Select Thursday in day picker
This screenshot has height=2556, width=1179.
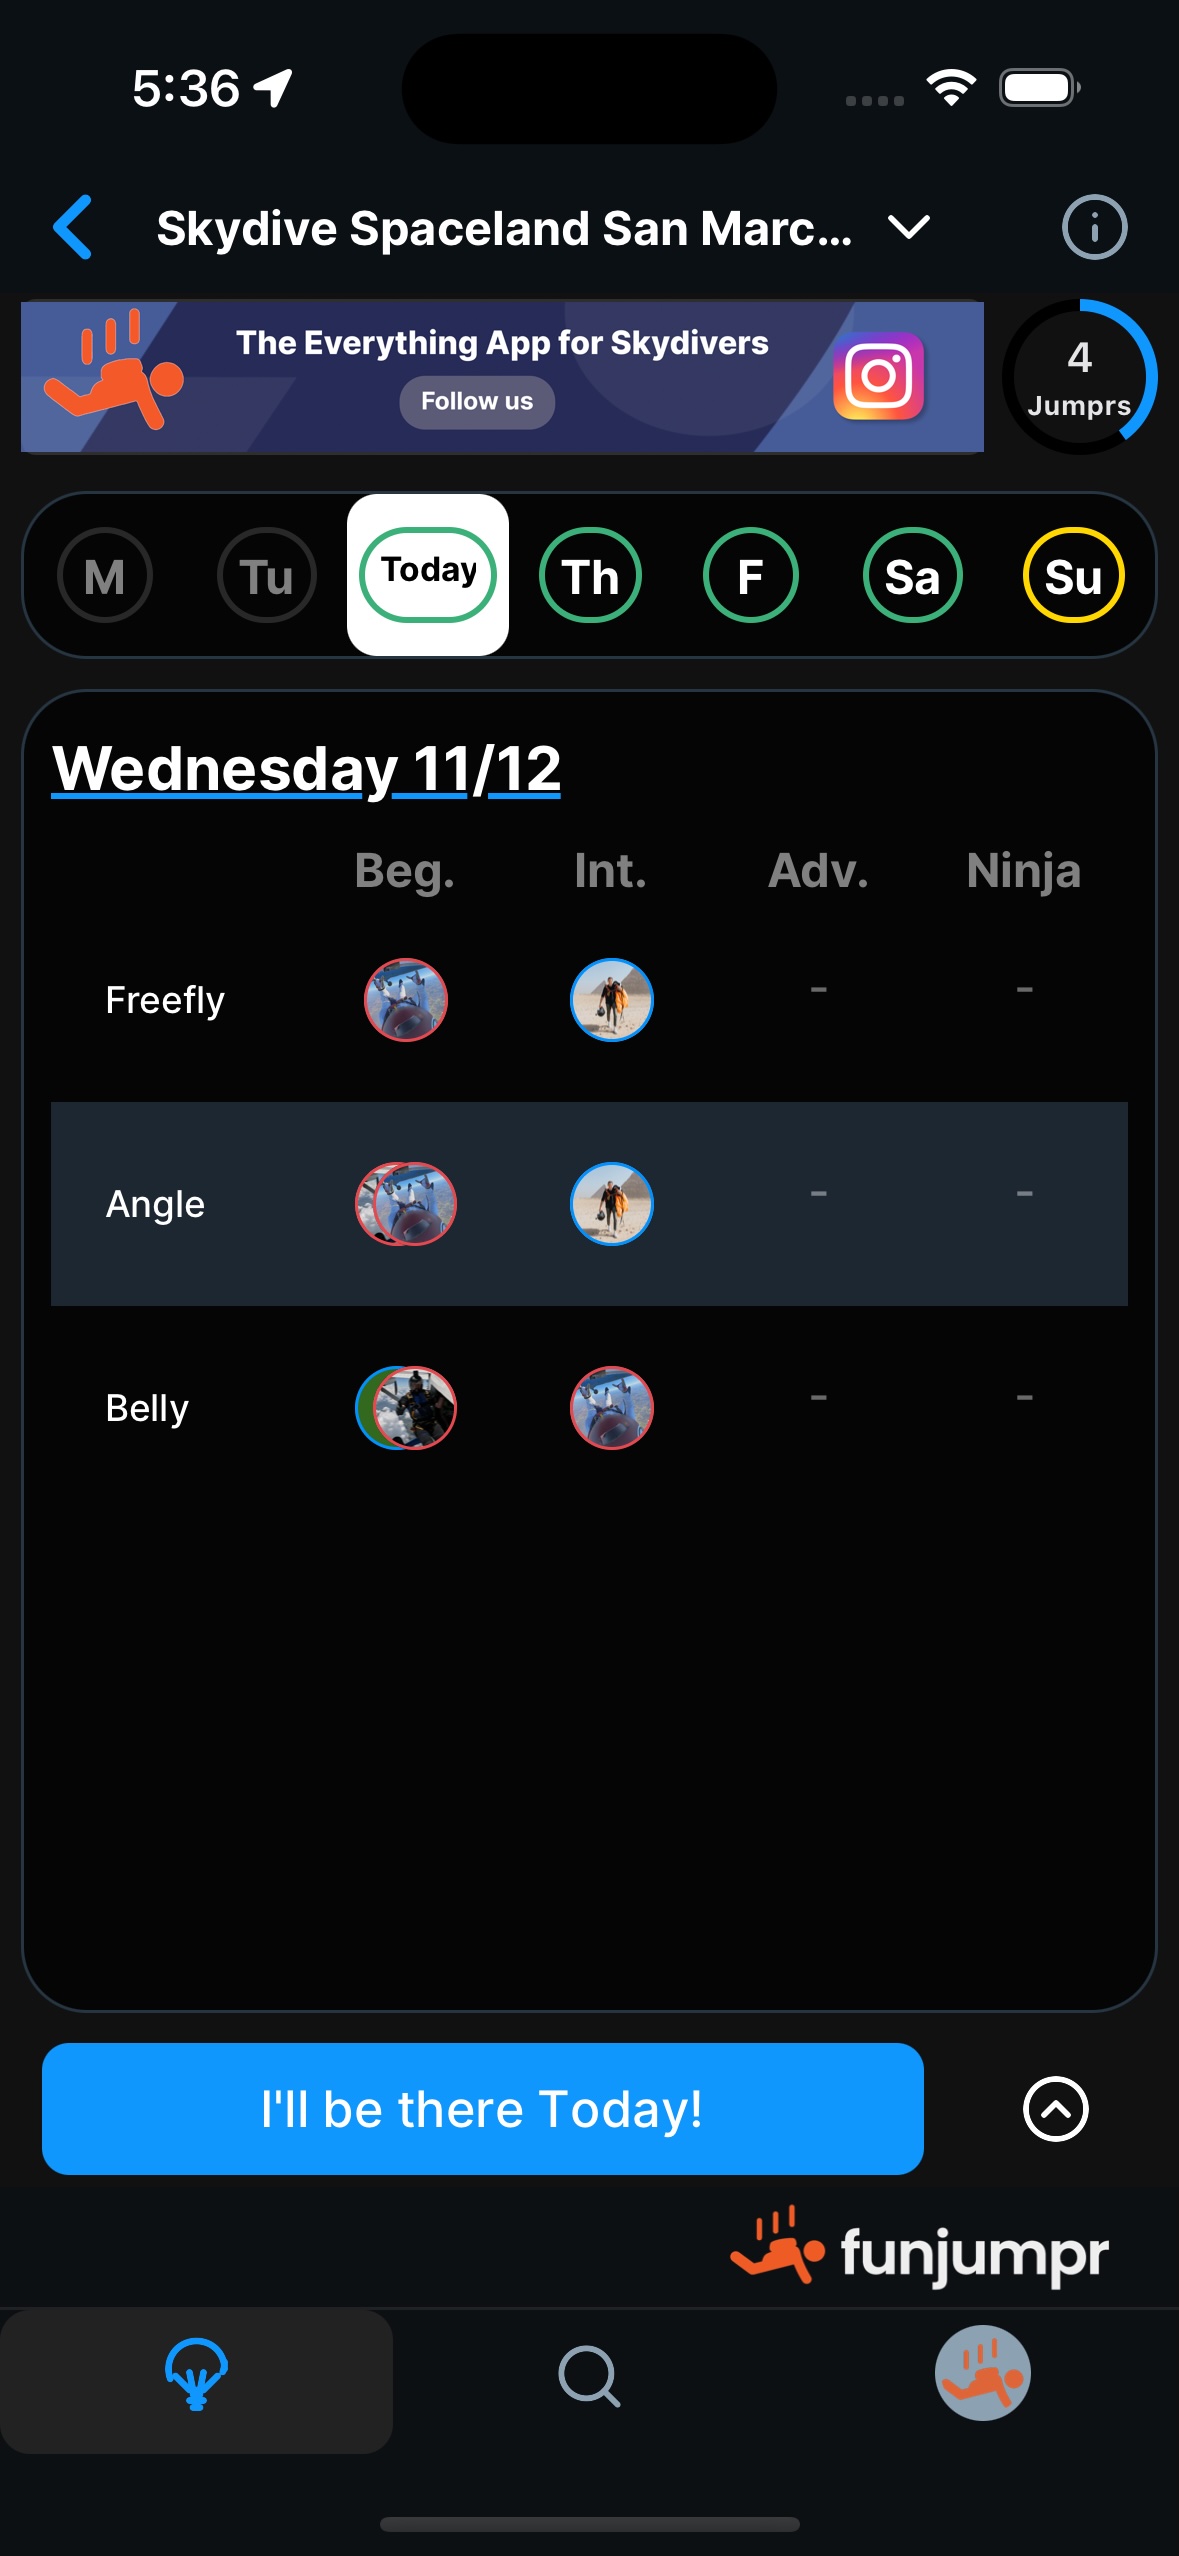click(x=590, y=576)
